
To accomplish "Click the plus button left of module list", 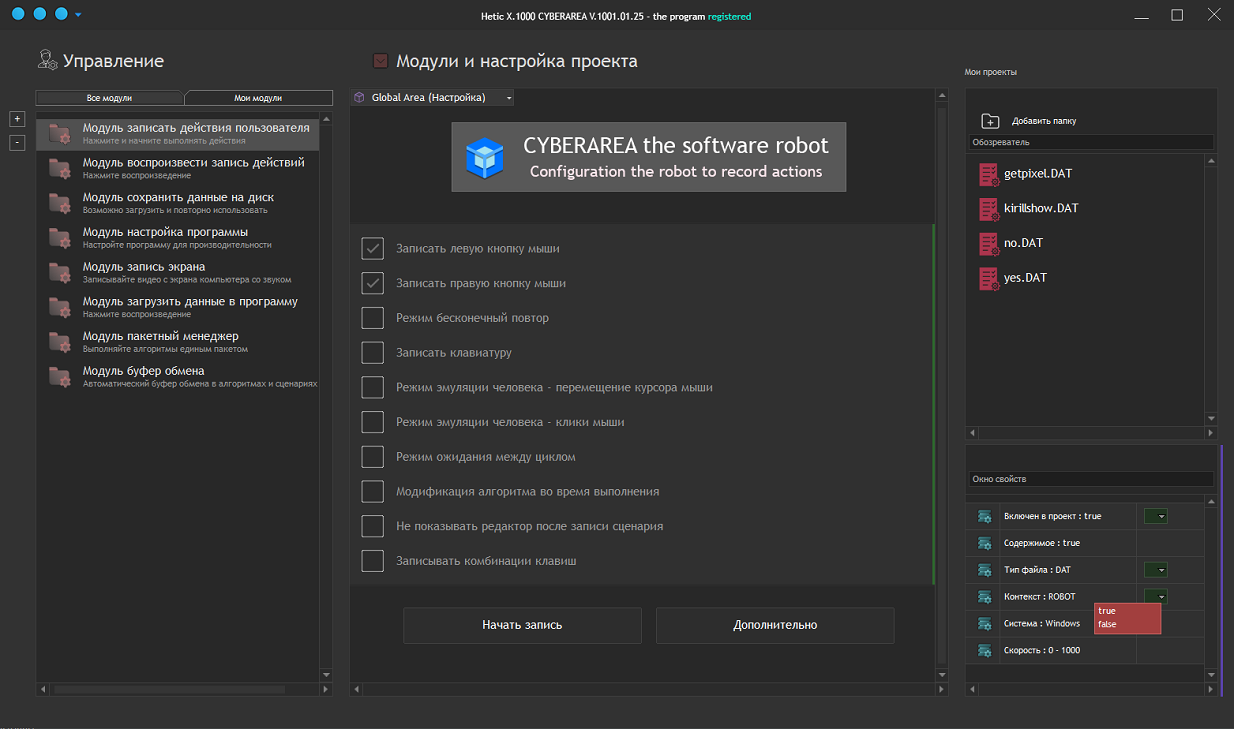I will [17, 118].
